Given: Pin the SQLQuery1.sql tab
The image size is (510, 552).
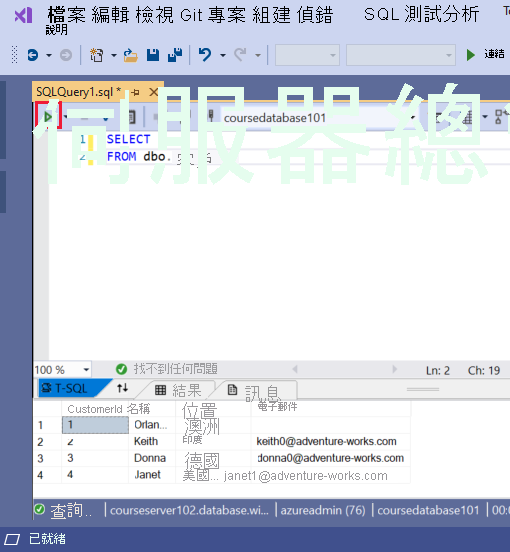Looking at the screenshot, I should 135,93.
